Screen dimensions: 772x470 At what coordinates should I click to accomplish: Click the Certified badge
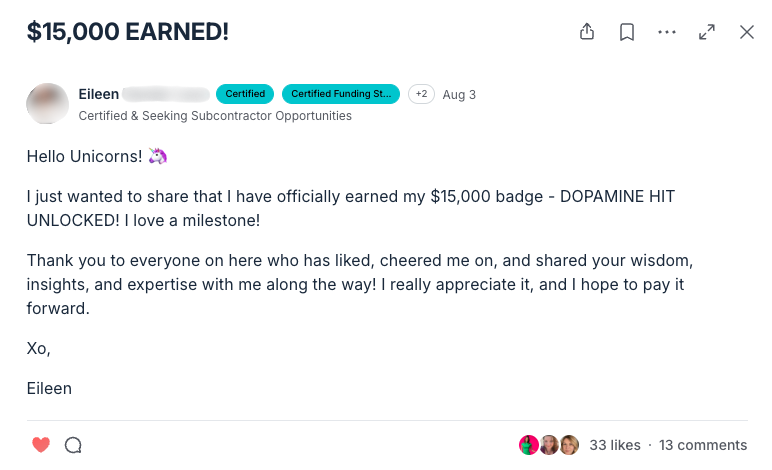[x=245, y=94]
